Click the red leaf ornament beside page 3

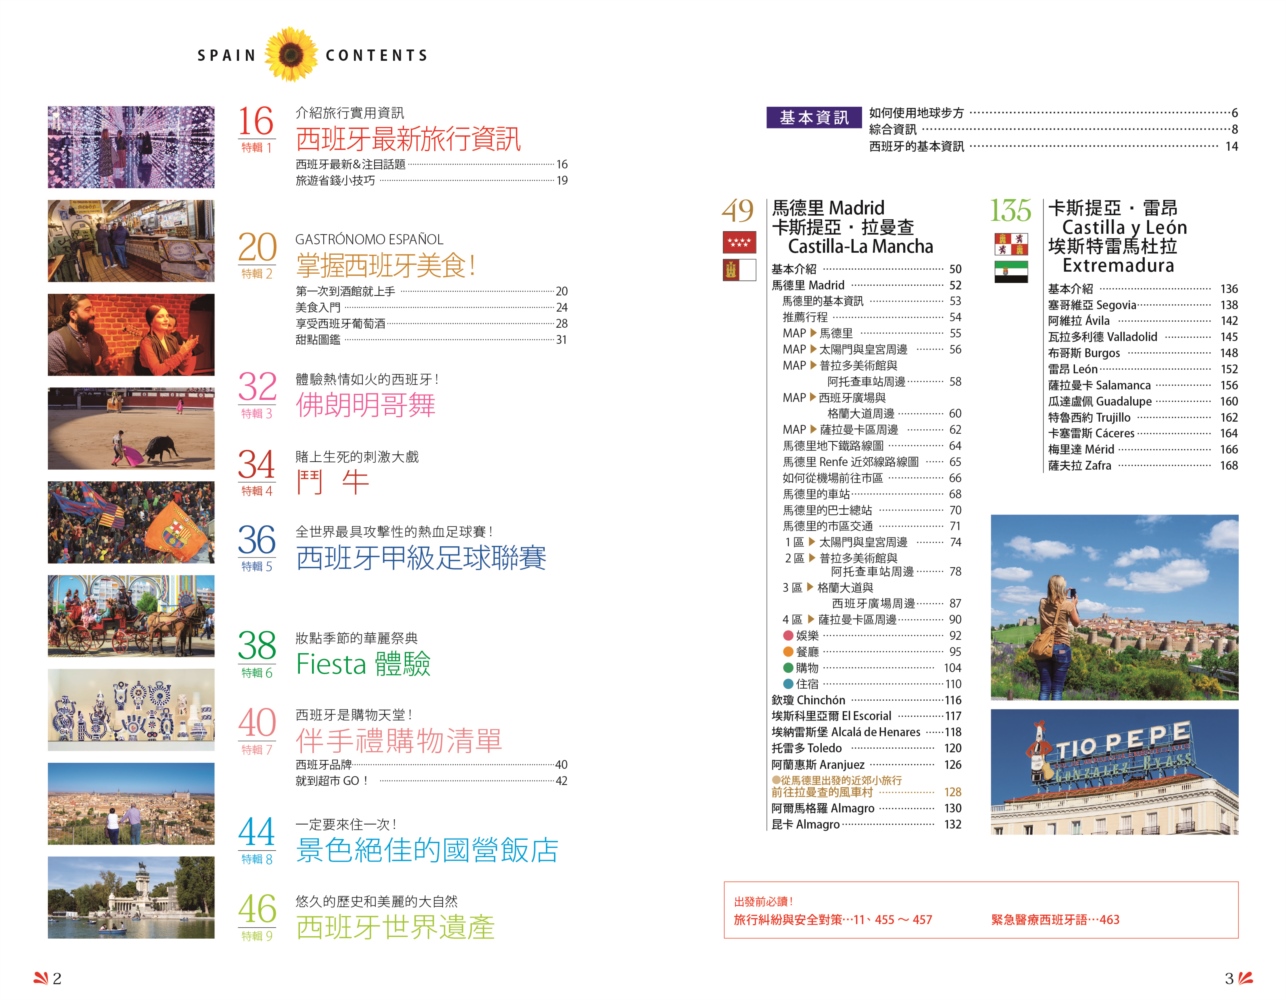click(1245, 978)
